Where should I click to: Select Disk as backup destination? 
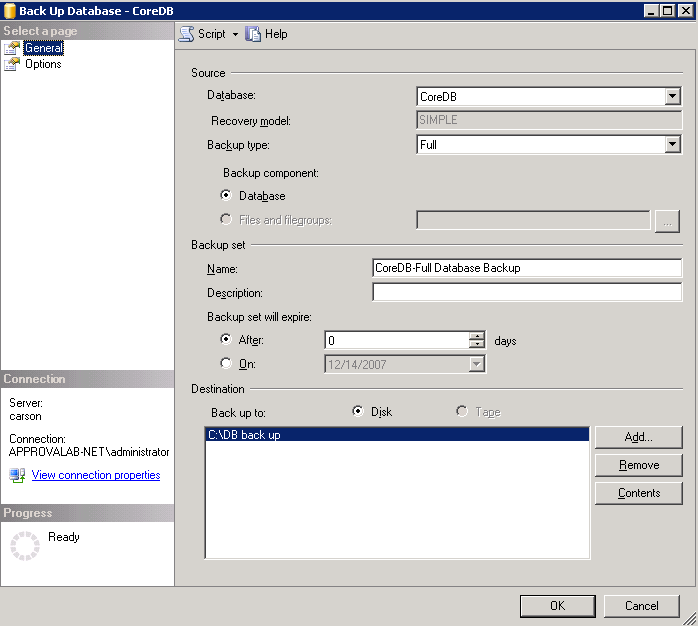point(358,412)
